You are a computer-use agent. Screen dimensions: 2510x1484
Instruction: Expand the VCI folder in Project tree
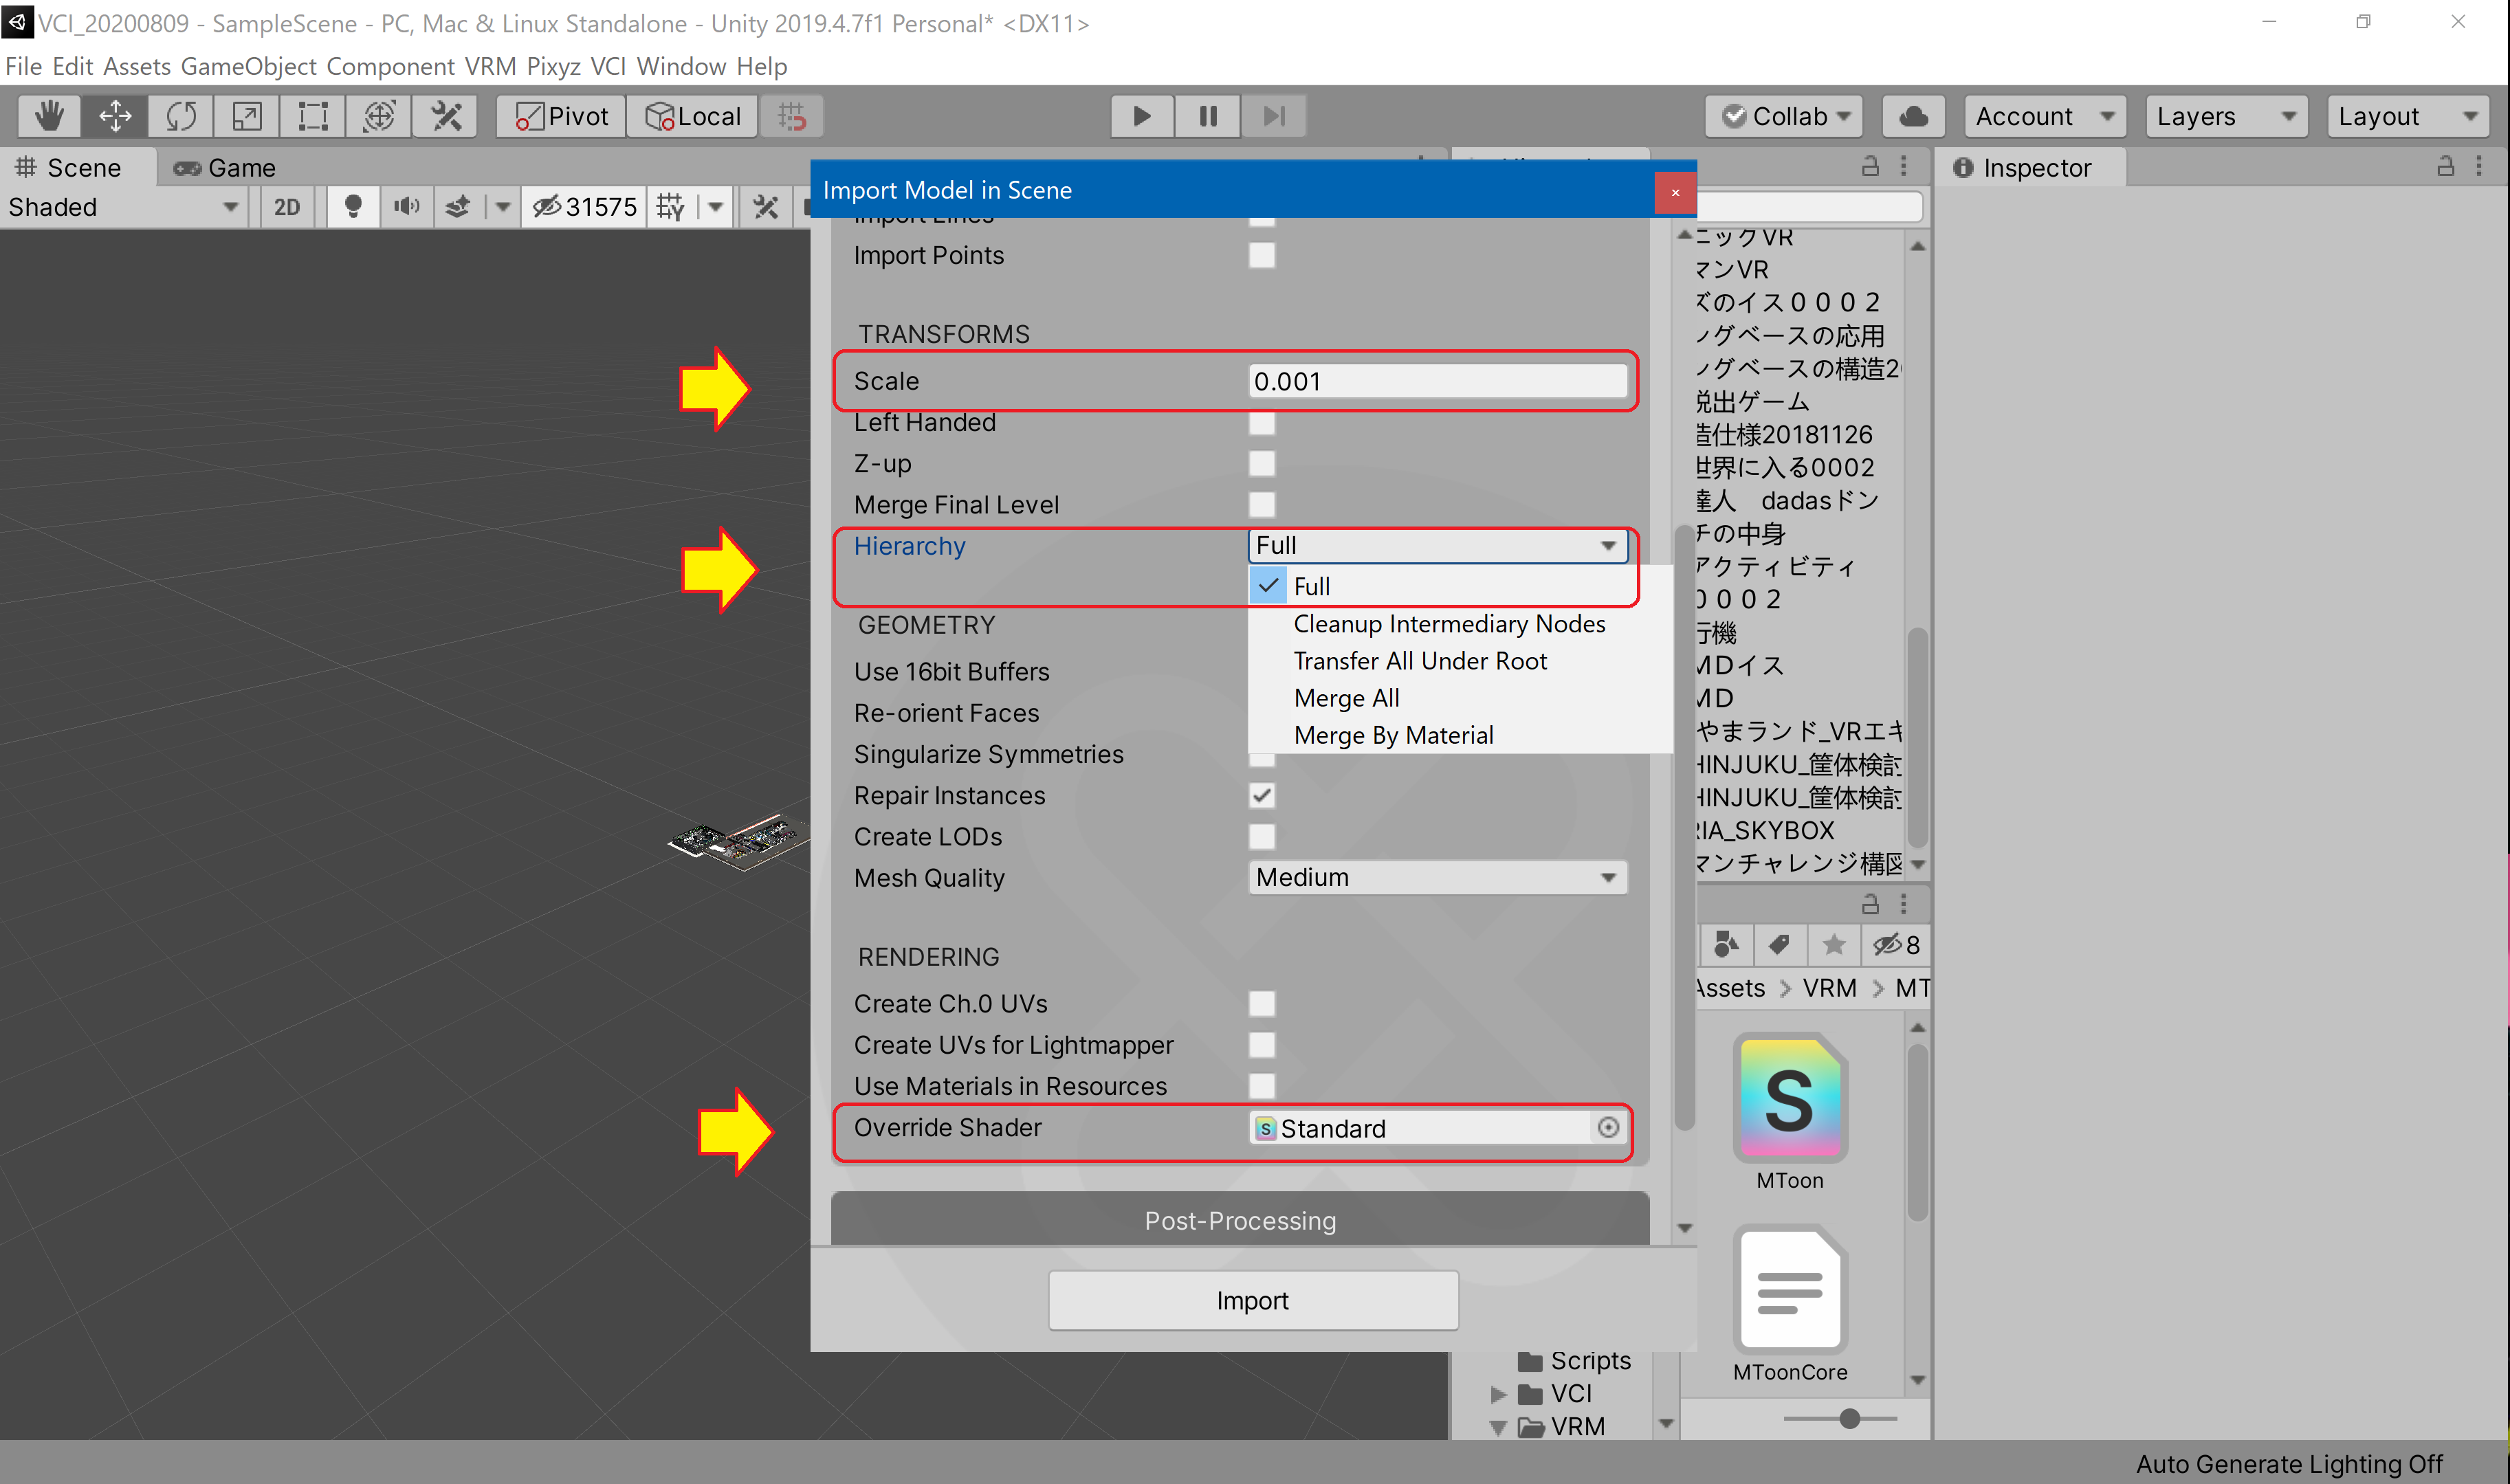coord(1497,1394)
